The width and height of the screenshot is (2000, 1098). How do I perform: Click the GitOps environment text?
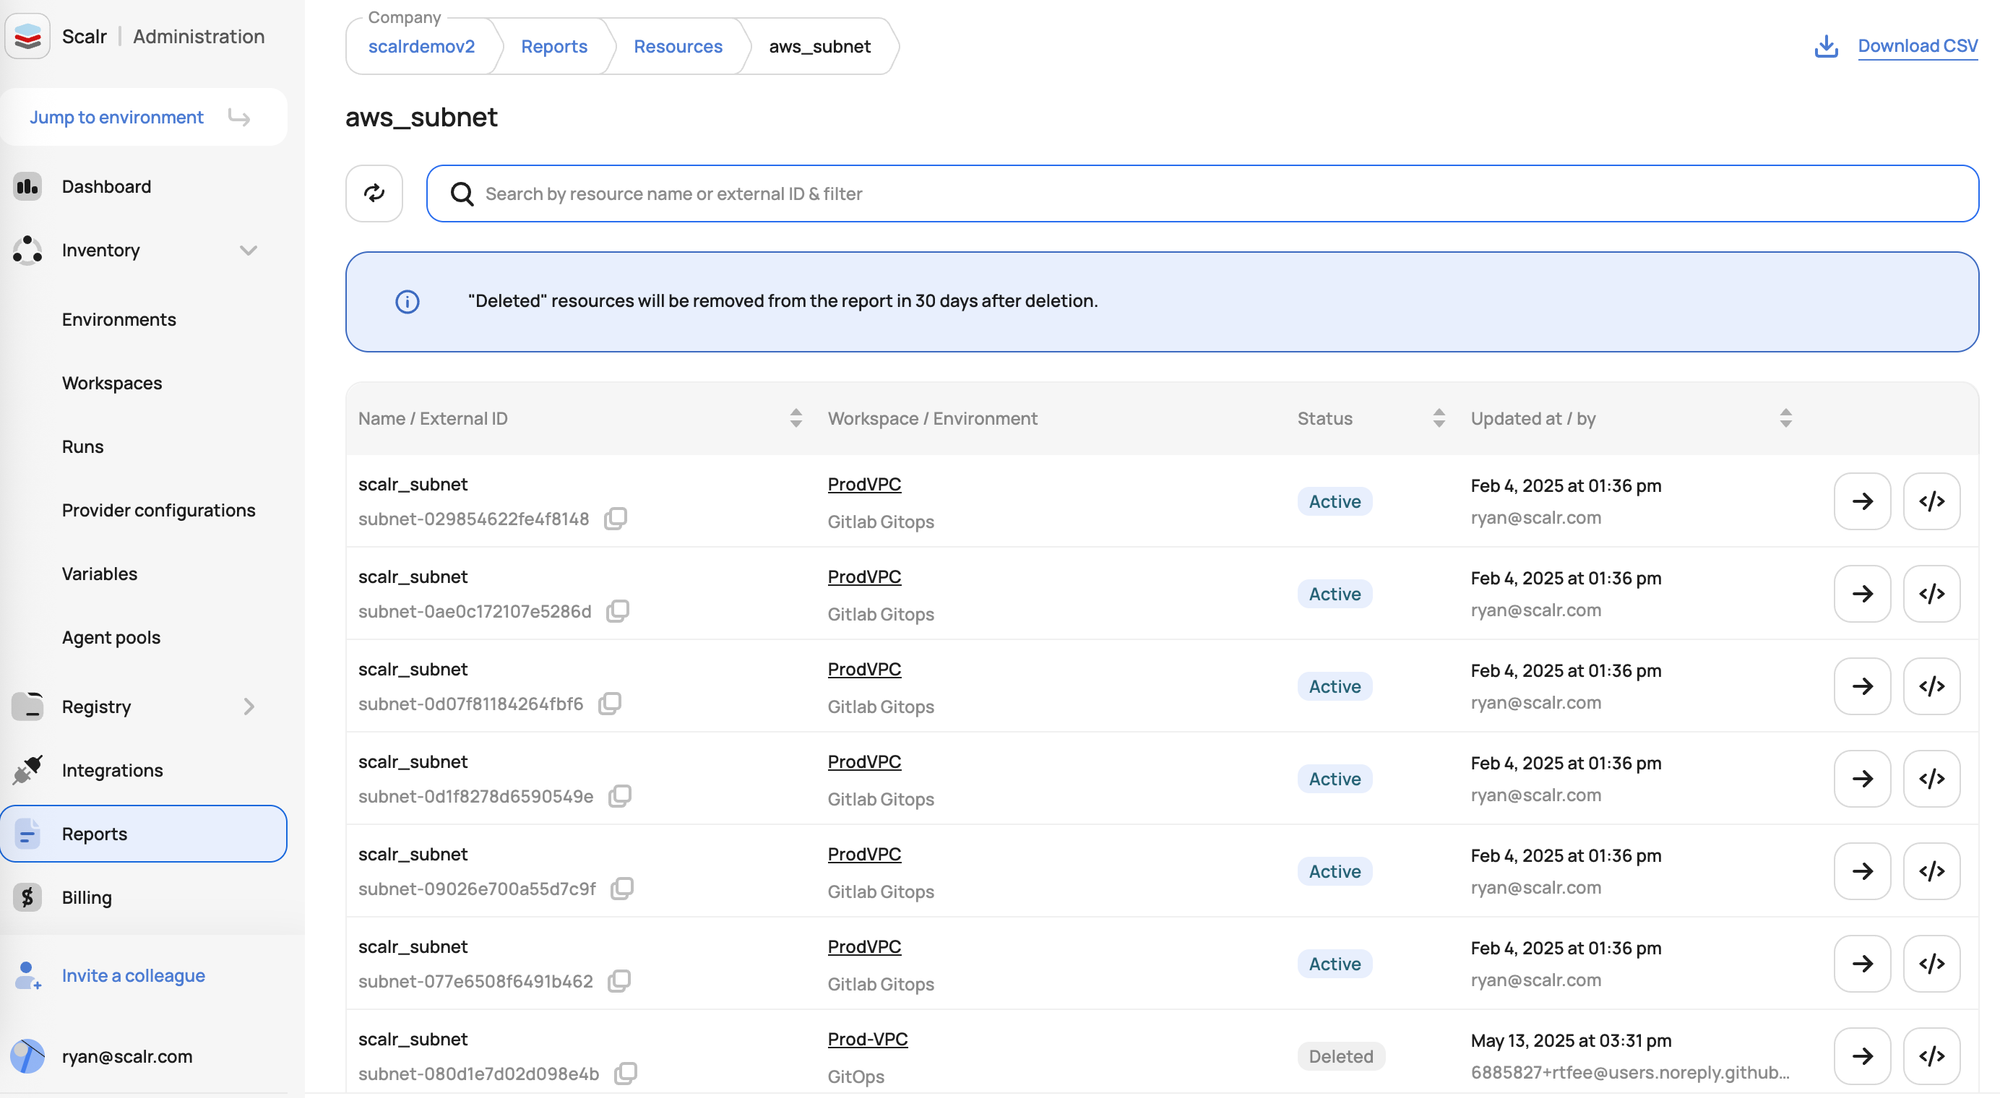point(856,1076)
